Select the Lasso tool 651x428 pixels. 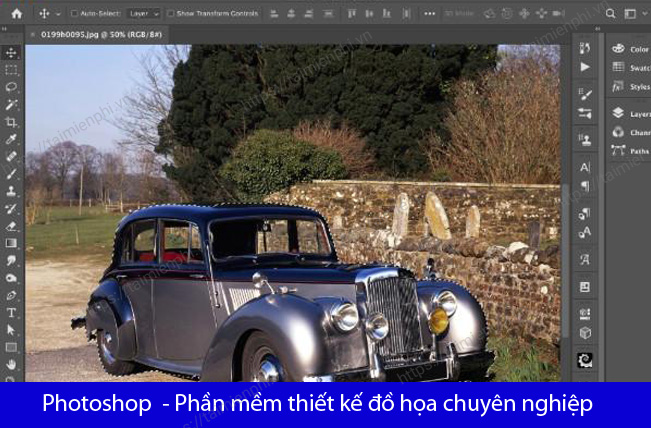11,87
